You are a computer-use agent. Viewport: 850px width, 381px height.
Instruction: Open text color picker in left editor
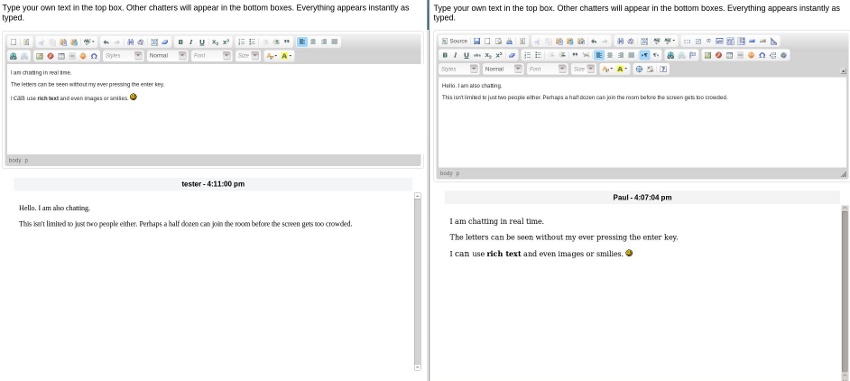271,56
